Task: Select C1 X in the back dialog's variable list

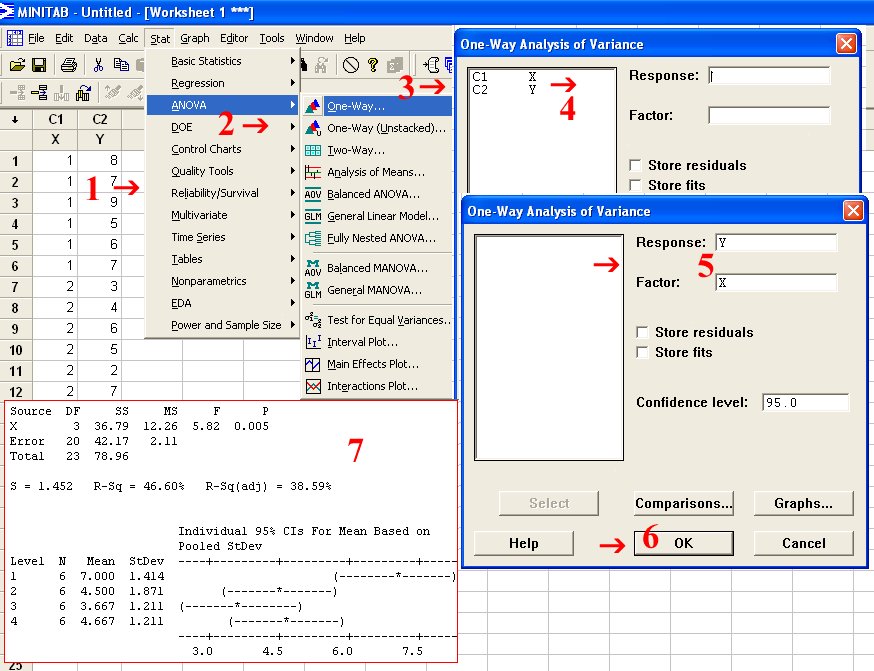Action: point(504,77)
